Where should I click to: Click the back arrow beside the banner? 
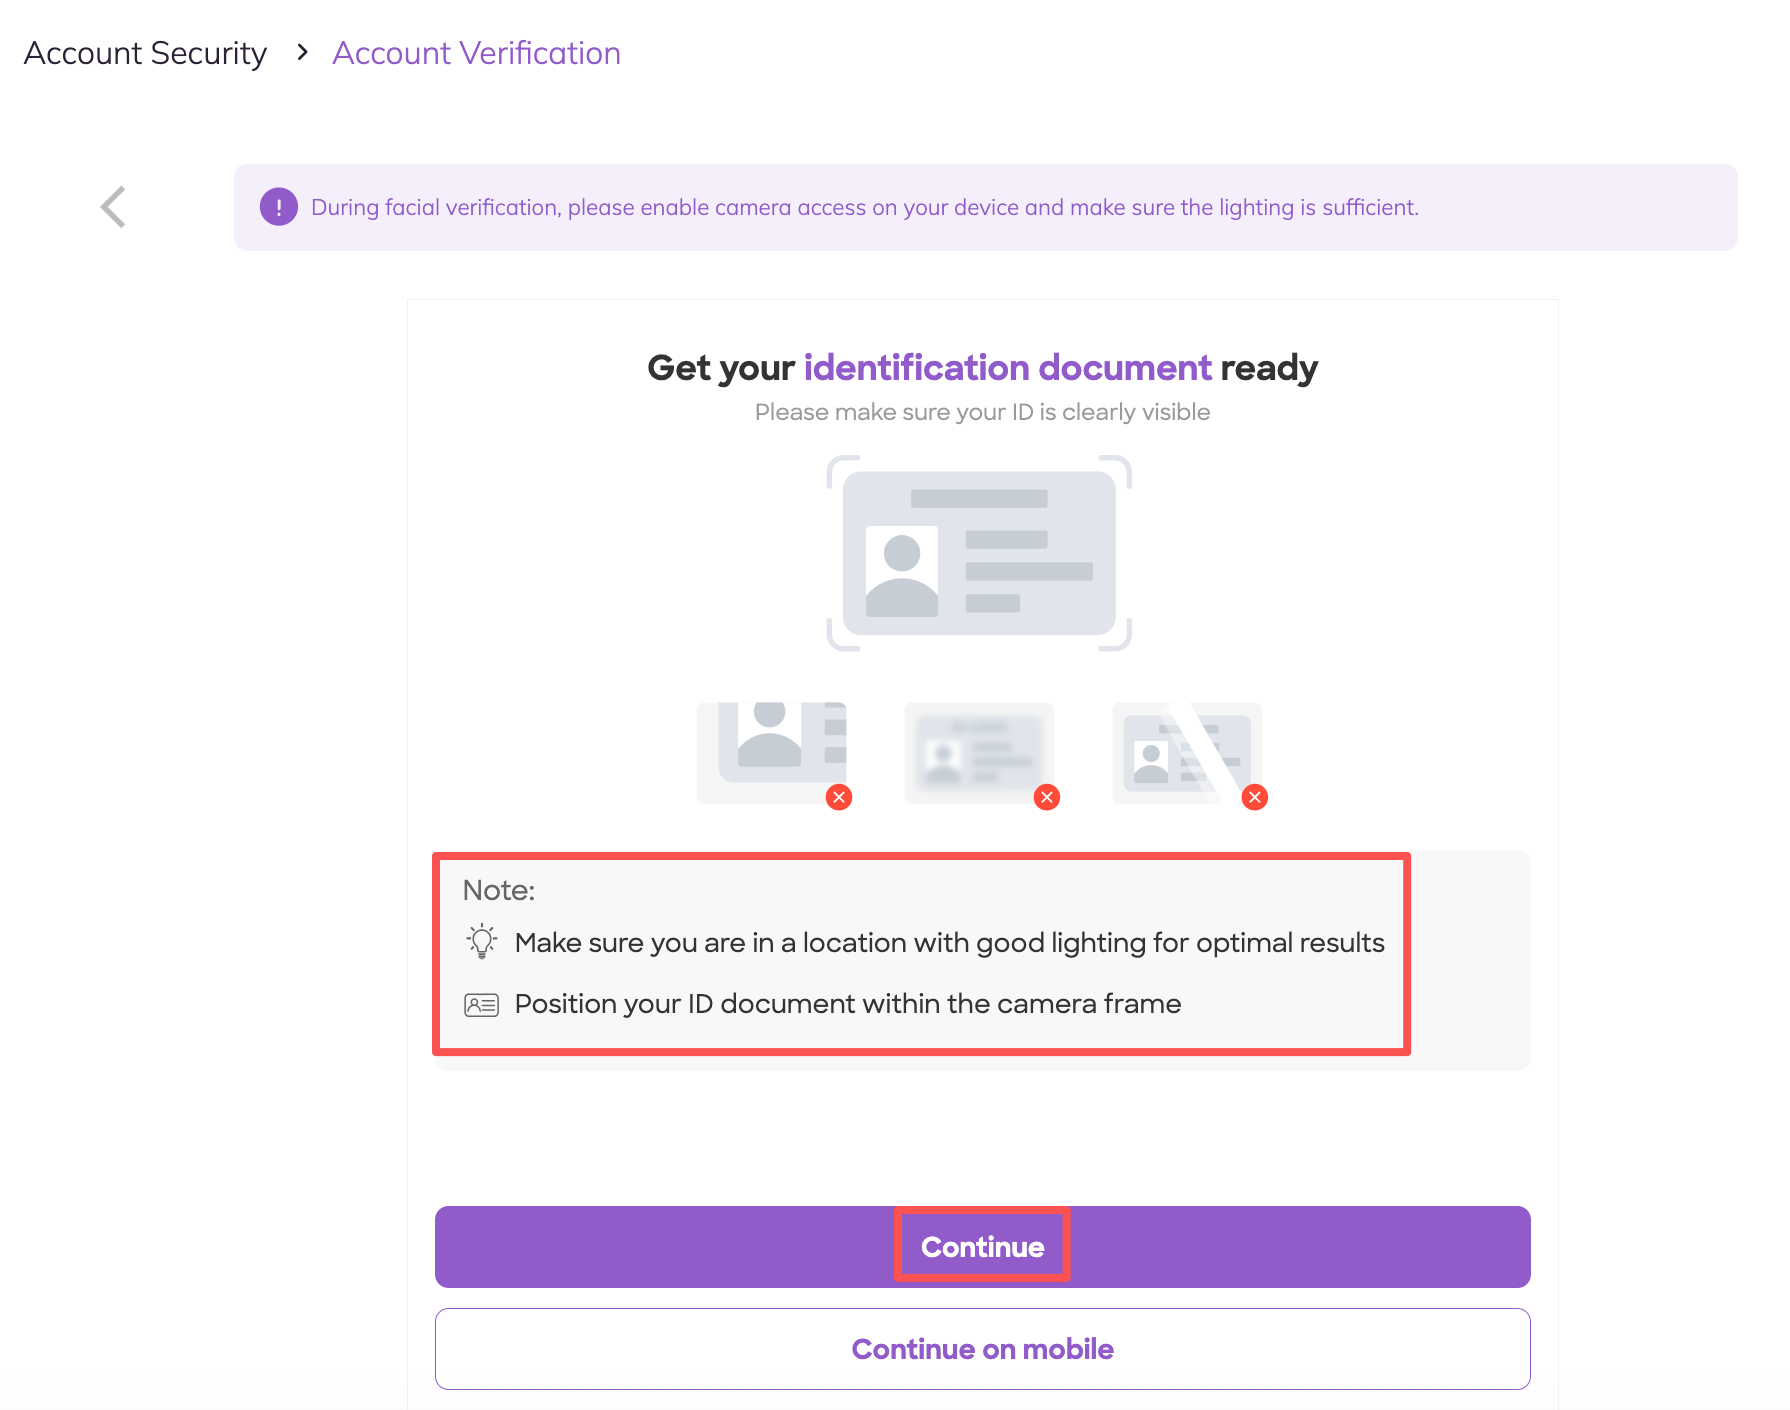click(x=114, y=207)
